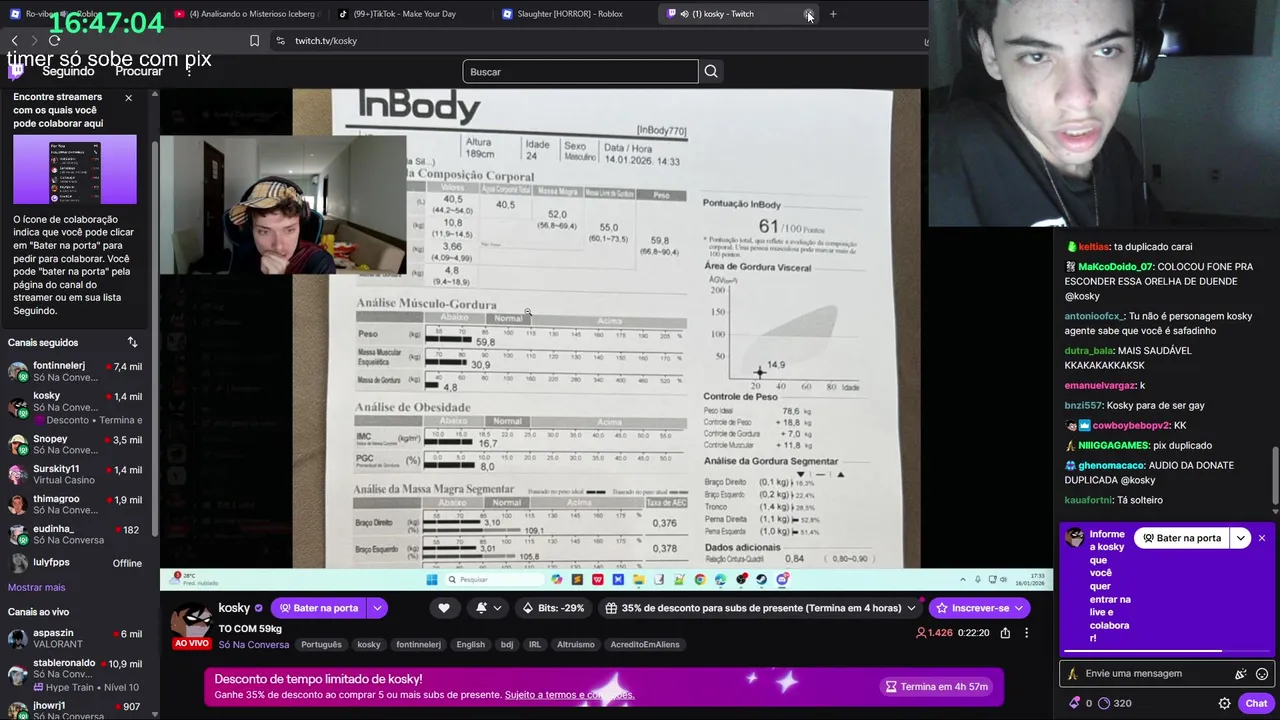1280x720 pixels.
Task: Click viewer count 1.426
Action: [x=934, y=633]
